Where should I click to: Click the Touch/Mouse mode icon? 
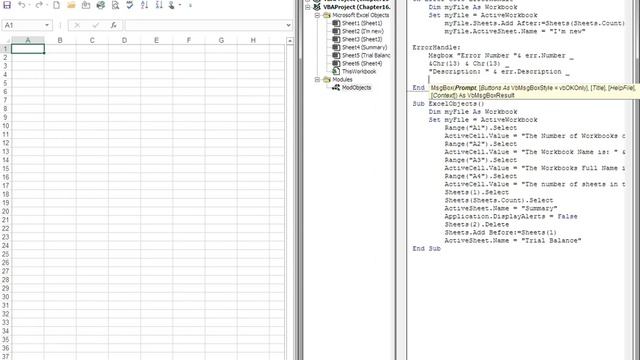(x=172, y=5)
